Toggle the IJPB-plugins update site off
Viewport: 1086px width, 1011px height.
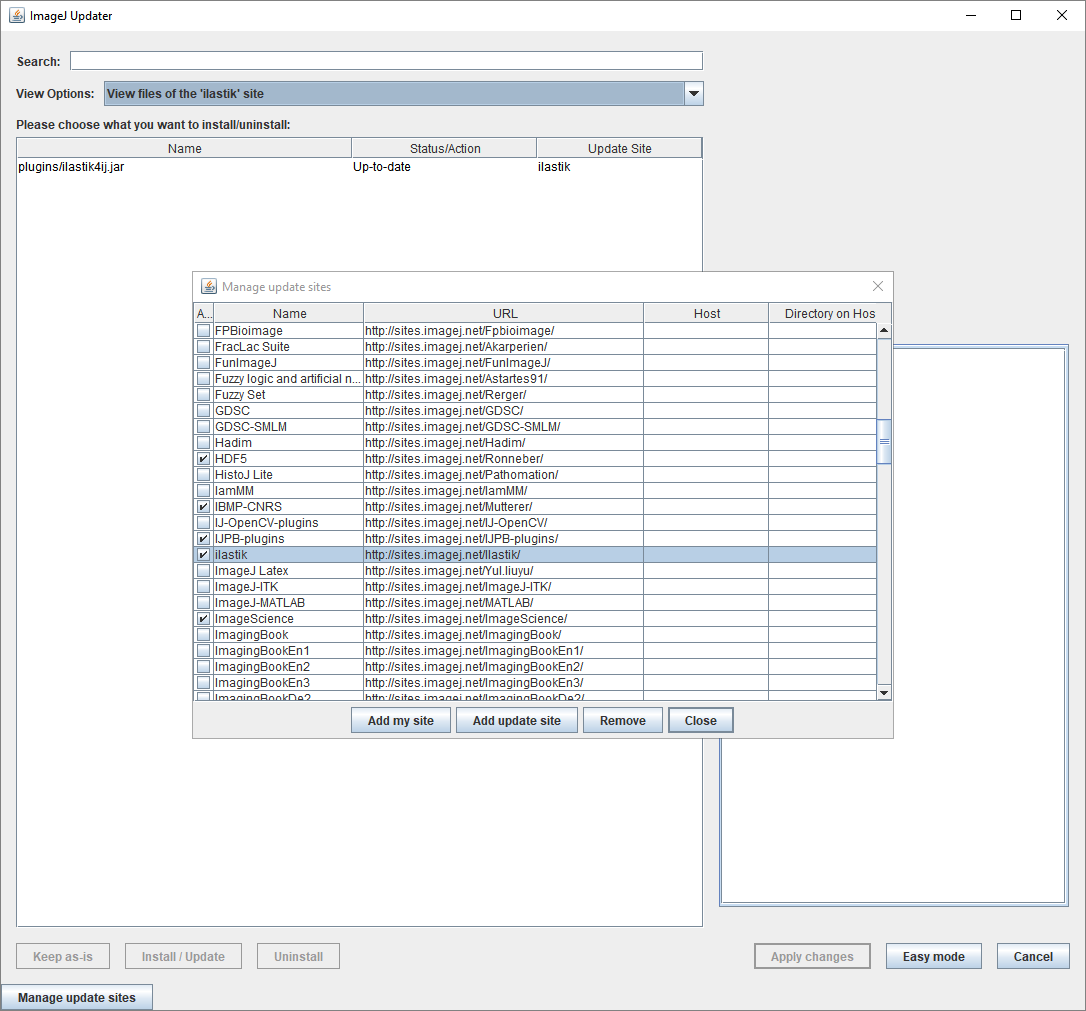click(x=203, y=538)
